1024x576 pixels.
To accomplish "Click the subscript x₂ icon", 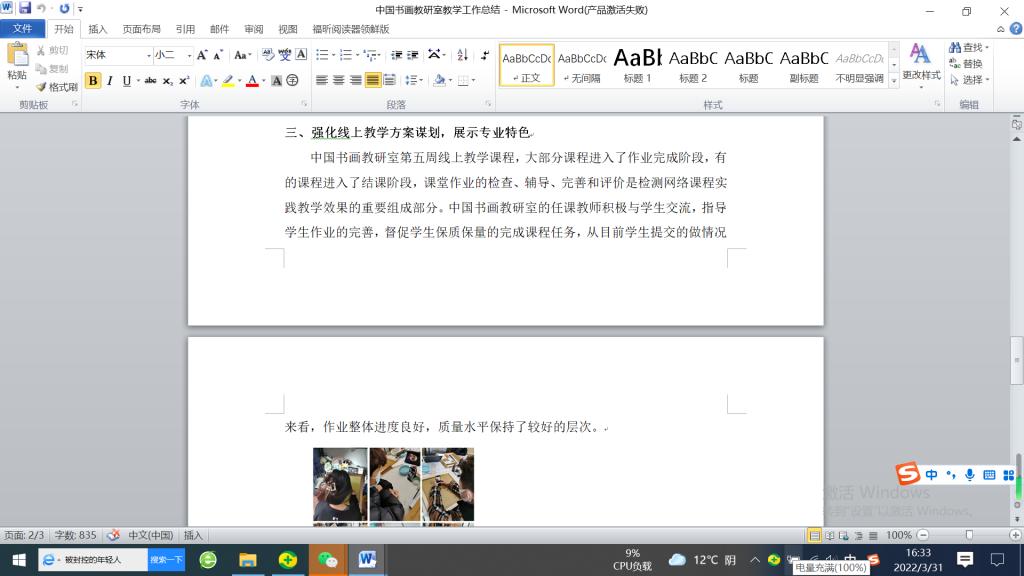I will pyautogui.click(x=167, y=81).
